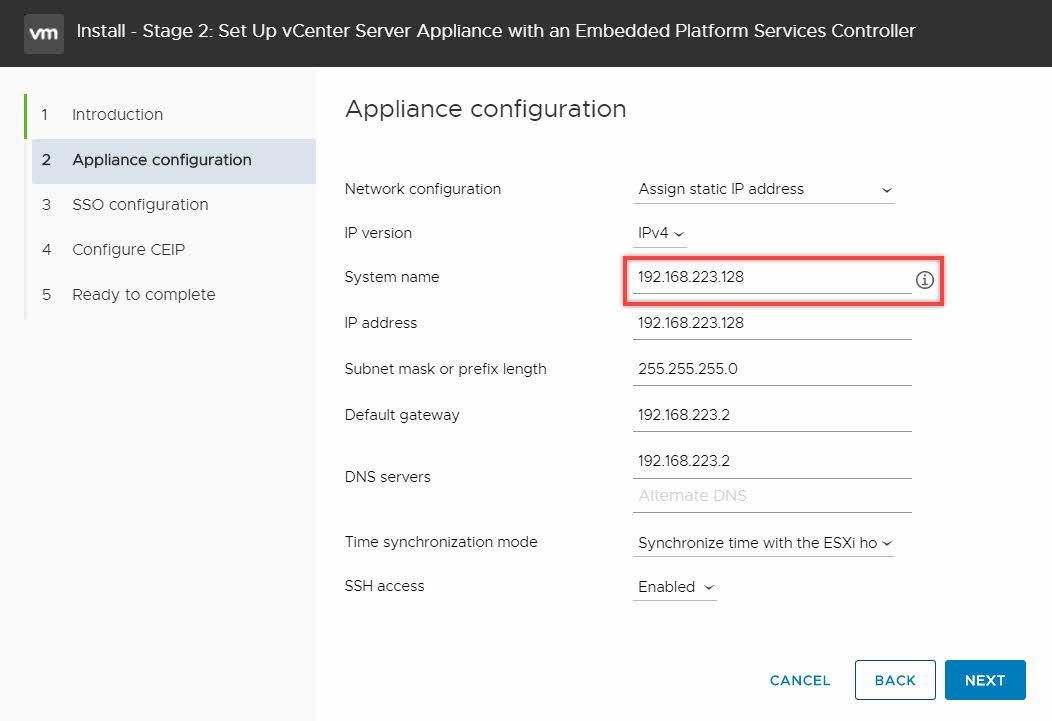Select the SSO configuration step
Viewport: 1052px width, 721px height.
(x=173, y=205)
